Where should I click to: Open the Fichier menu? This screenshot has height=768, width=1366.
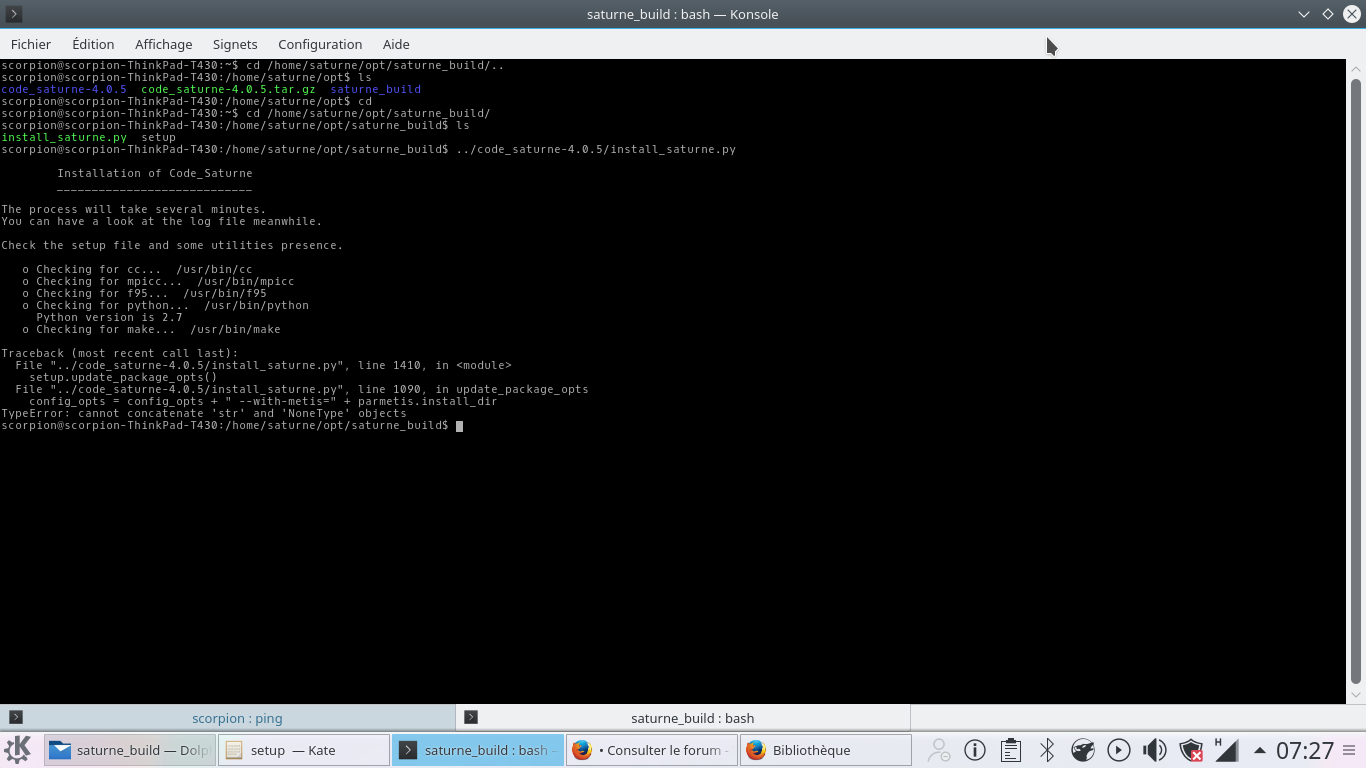(x=31, y=44)
